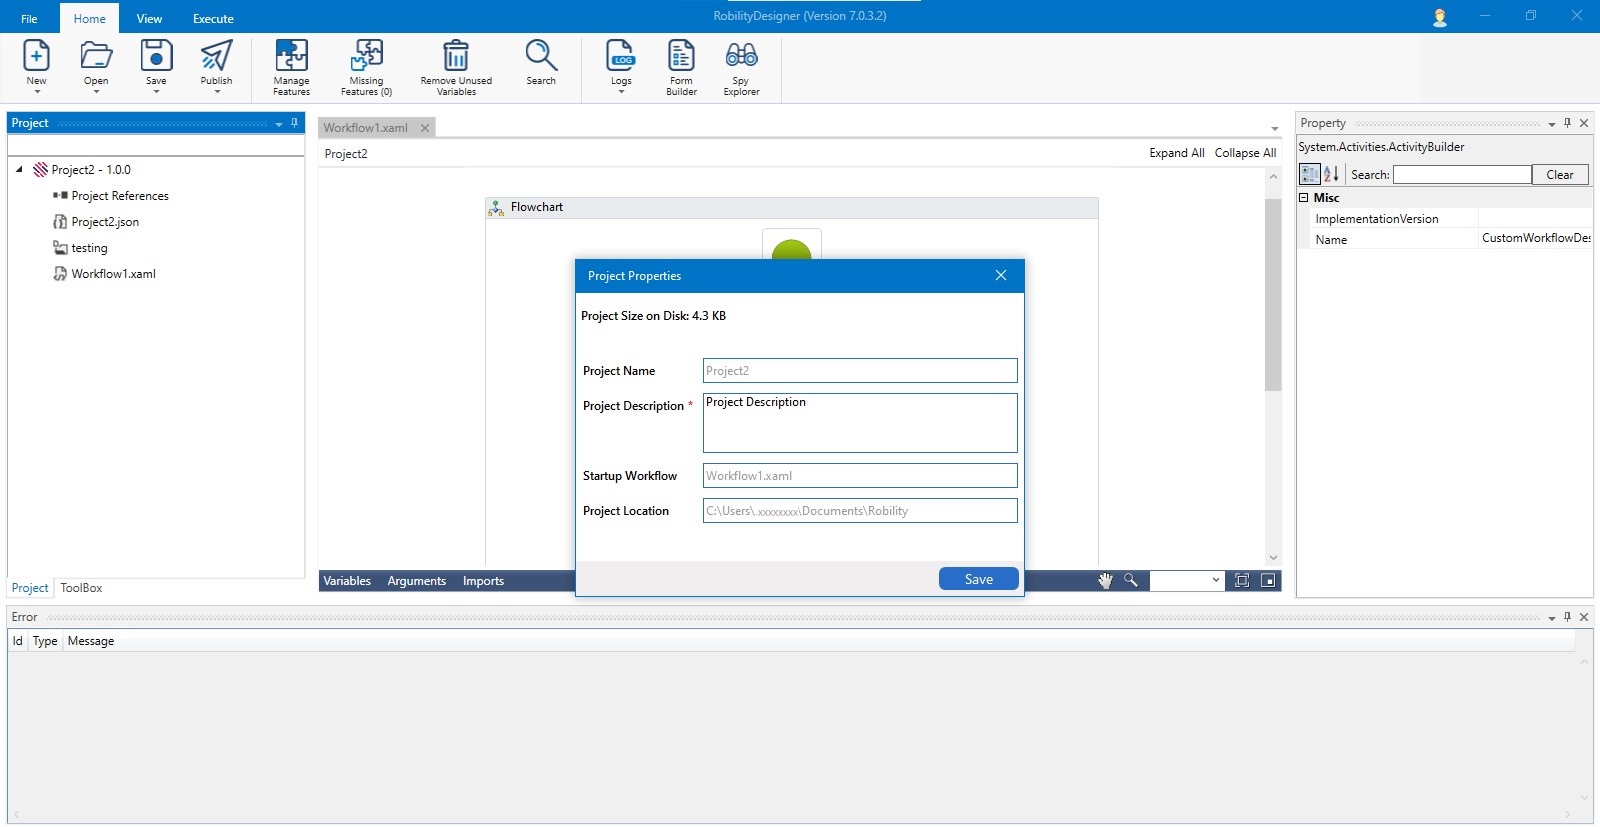This screenshot has height=827, width=1600.
Task: Pin the Project panel
Action: [x=294, y=123]
